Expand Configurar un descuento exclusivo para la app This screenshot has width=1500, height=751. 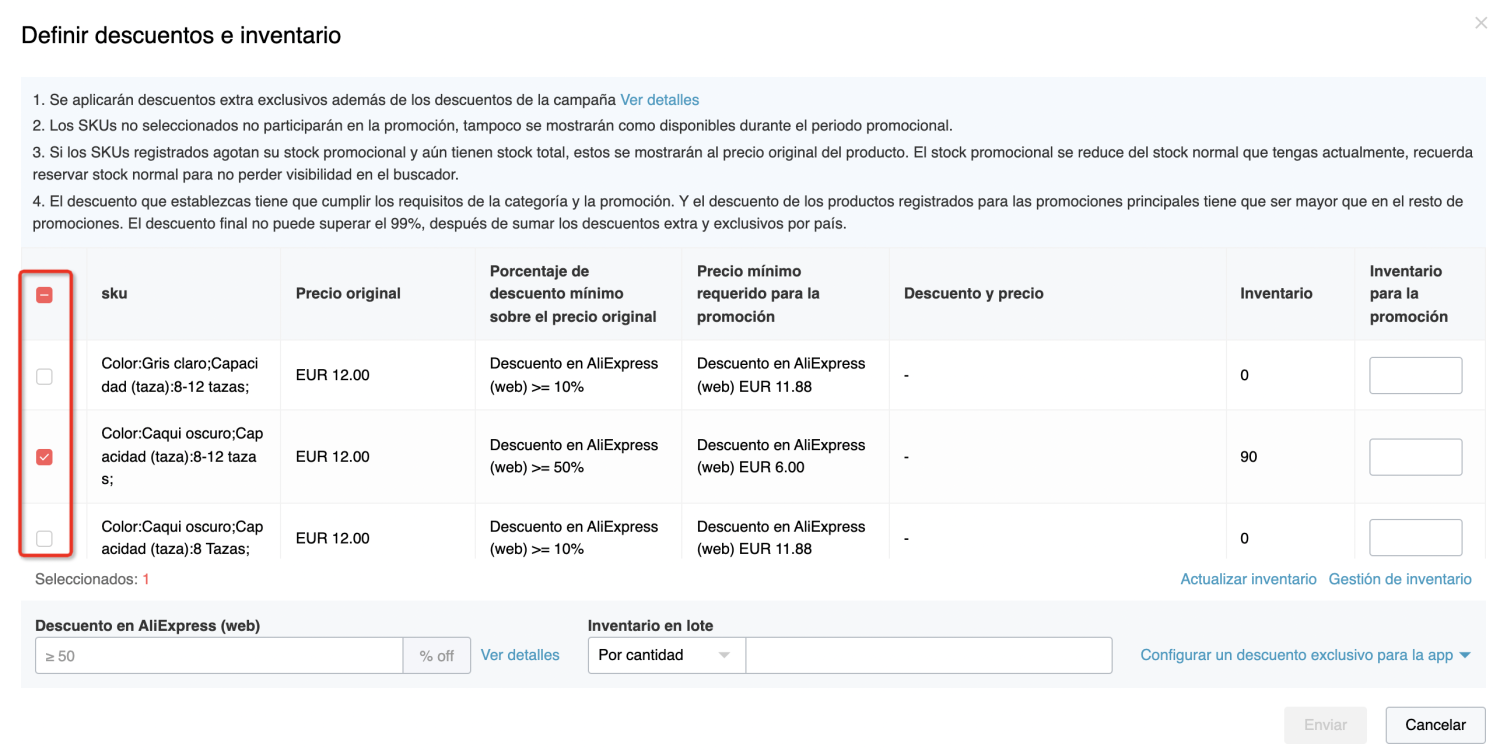point(1305,655)
